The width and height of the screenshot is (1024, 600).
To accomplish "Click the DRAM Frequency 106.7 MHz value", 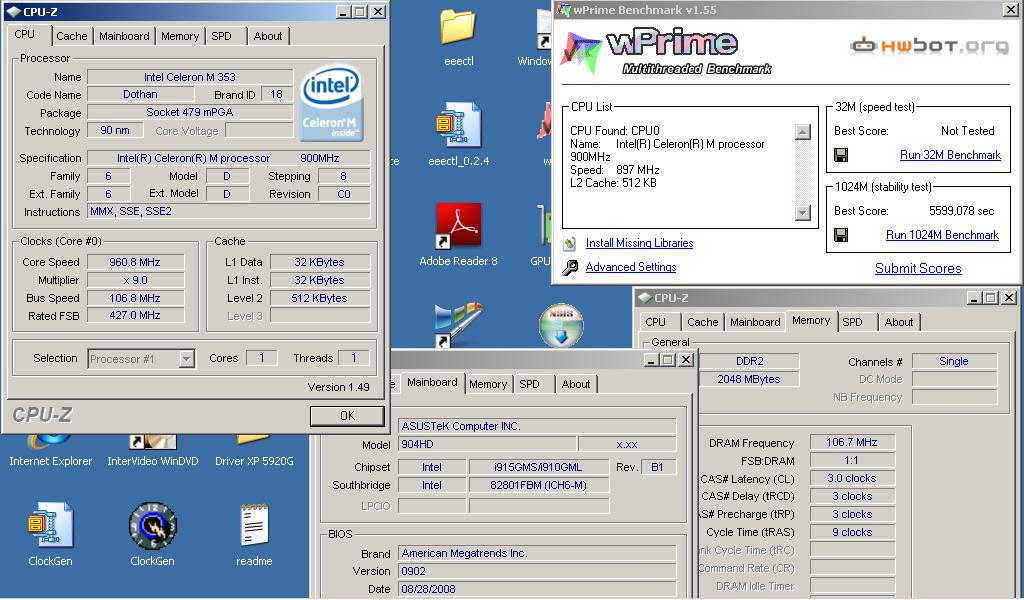I will click(852, 443).
